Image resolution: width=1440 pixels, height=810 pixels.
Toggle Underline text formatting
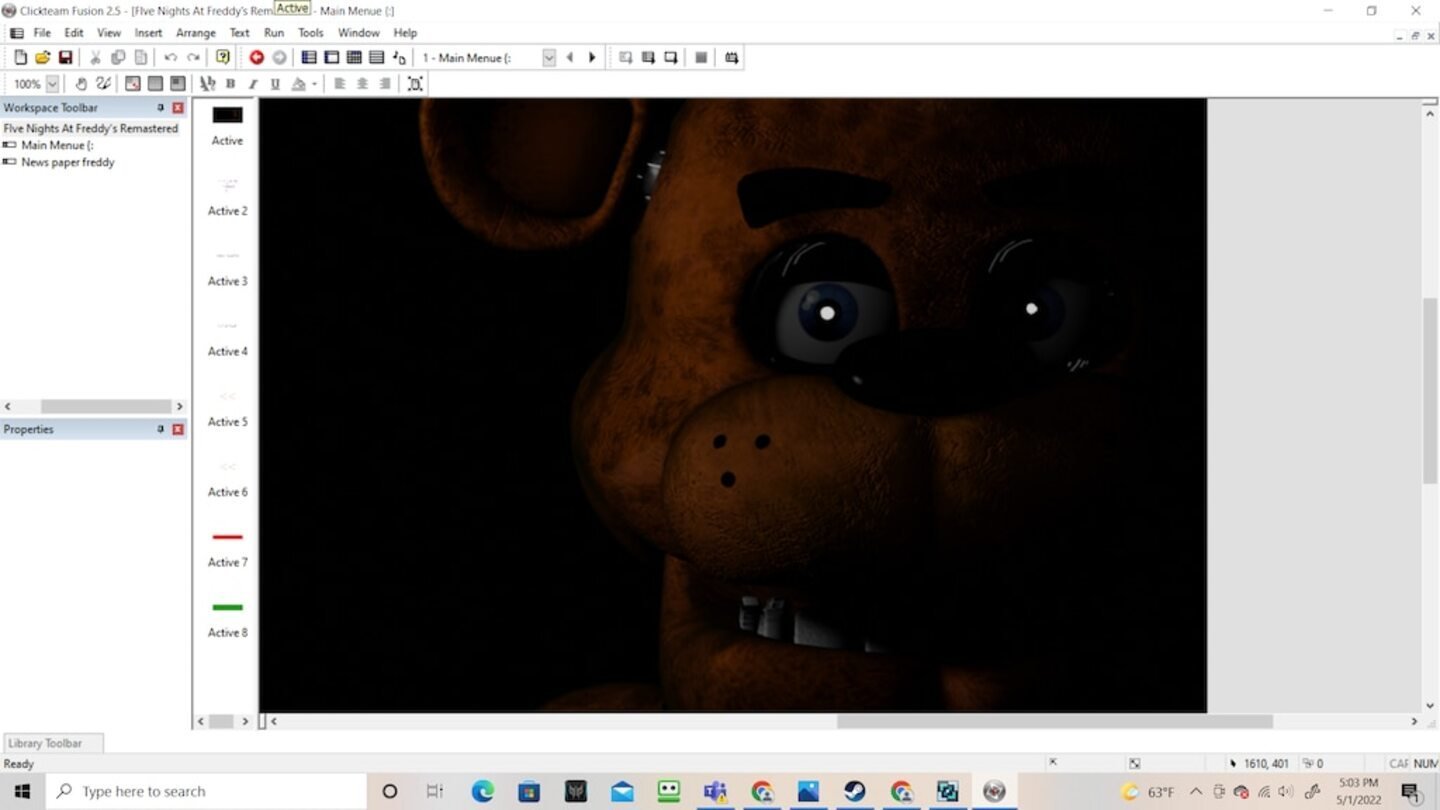(x=275, y=84)
